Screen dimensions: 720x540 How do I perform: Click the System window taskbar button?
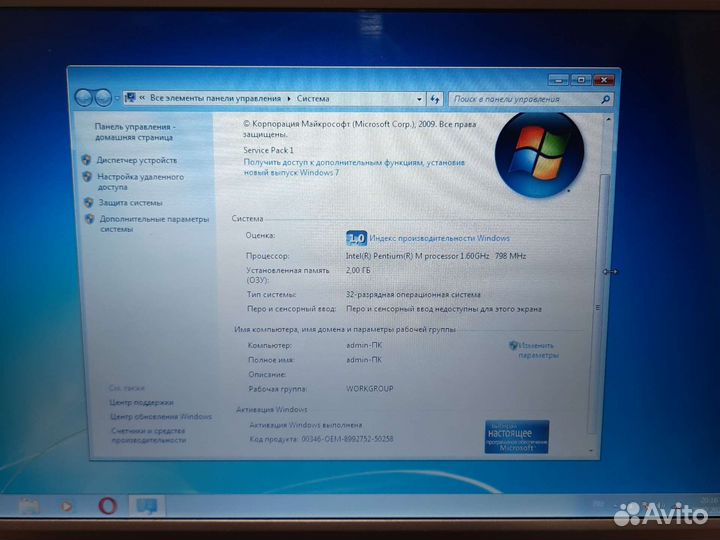click(146, 506)
